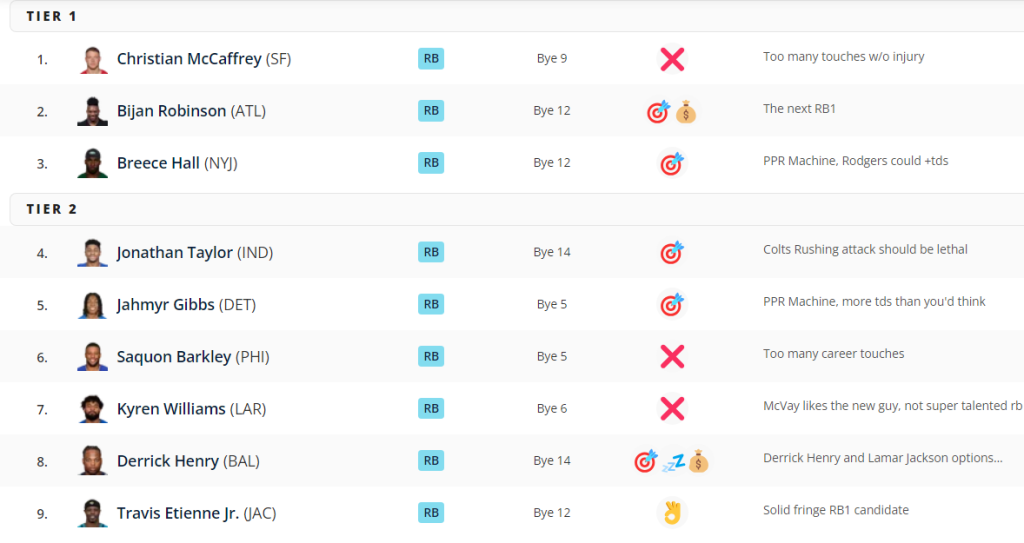Image resolution: width=1024 pixels, height=543 pixels.
Task: Click the red X icon for Saquon Barkley
Action: click(x=672, y=357)
